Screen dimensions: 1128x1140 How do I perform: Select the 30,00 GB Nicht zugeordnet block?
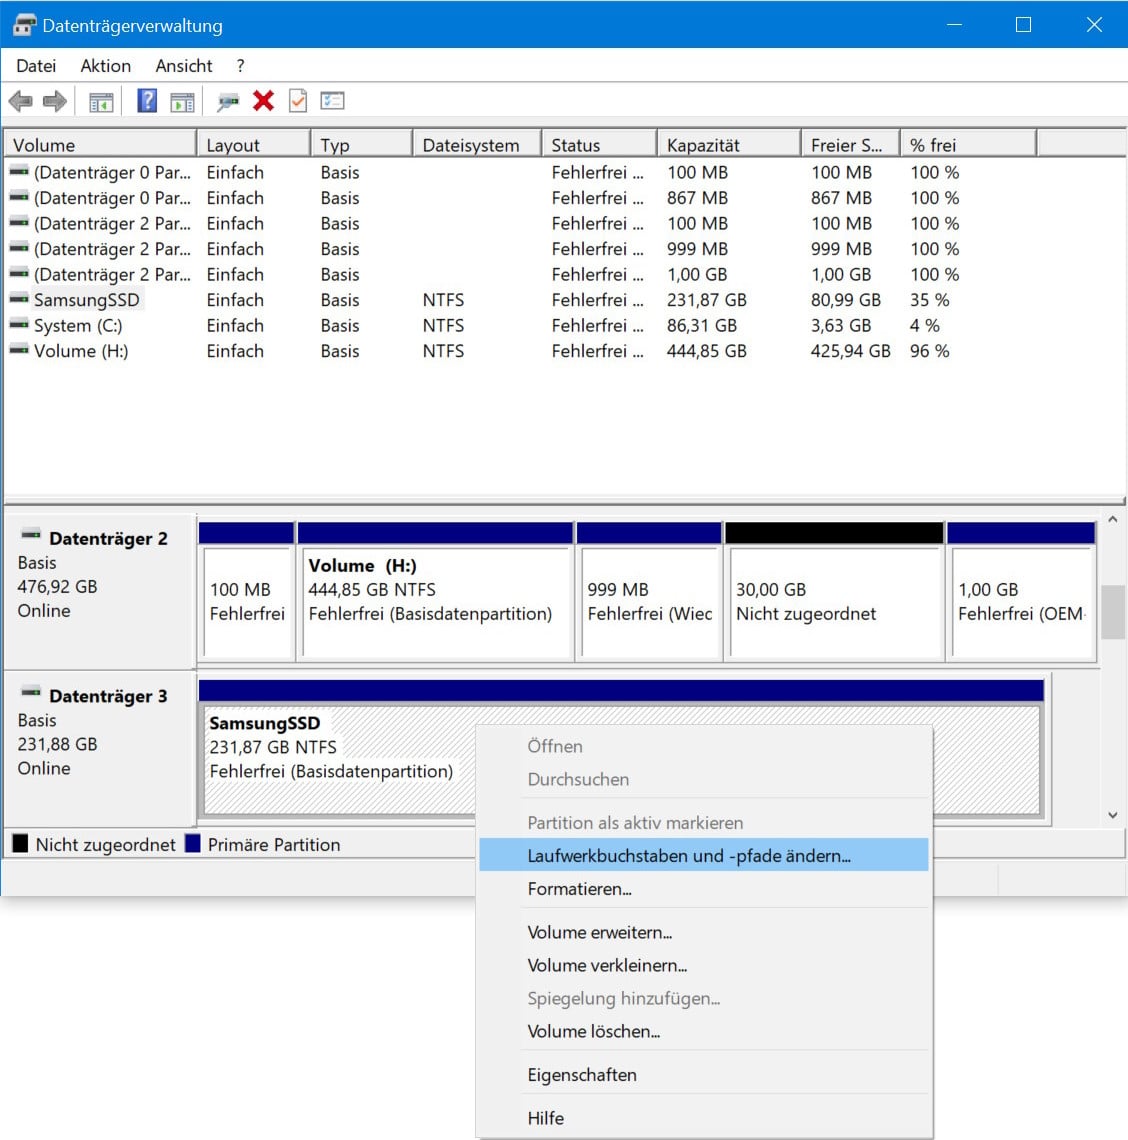(834, 591)
